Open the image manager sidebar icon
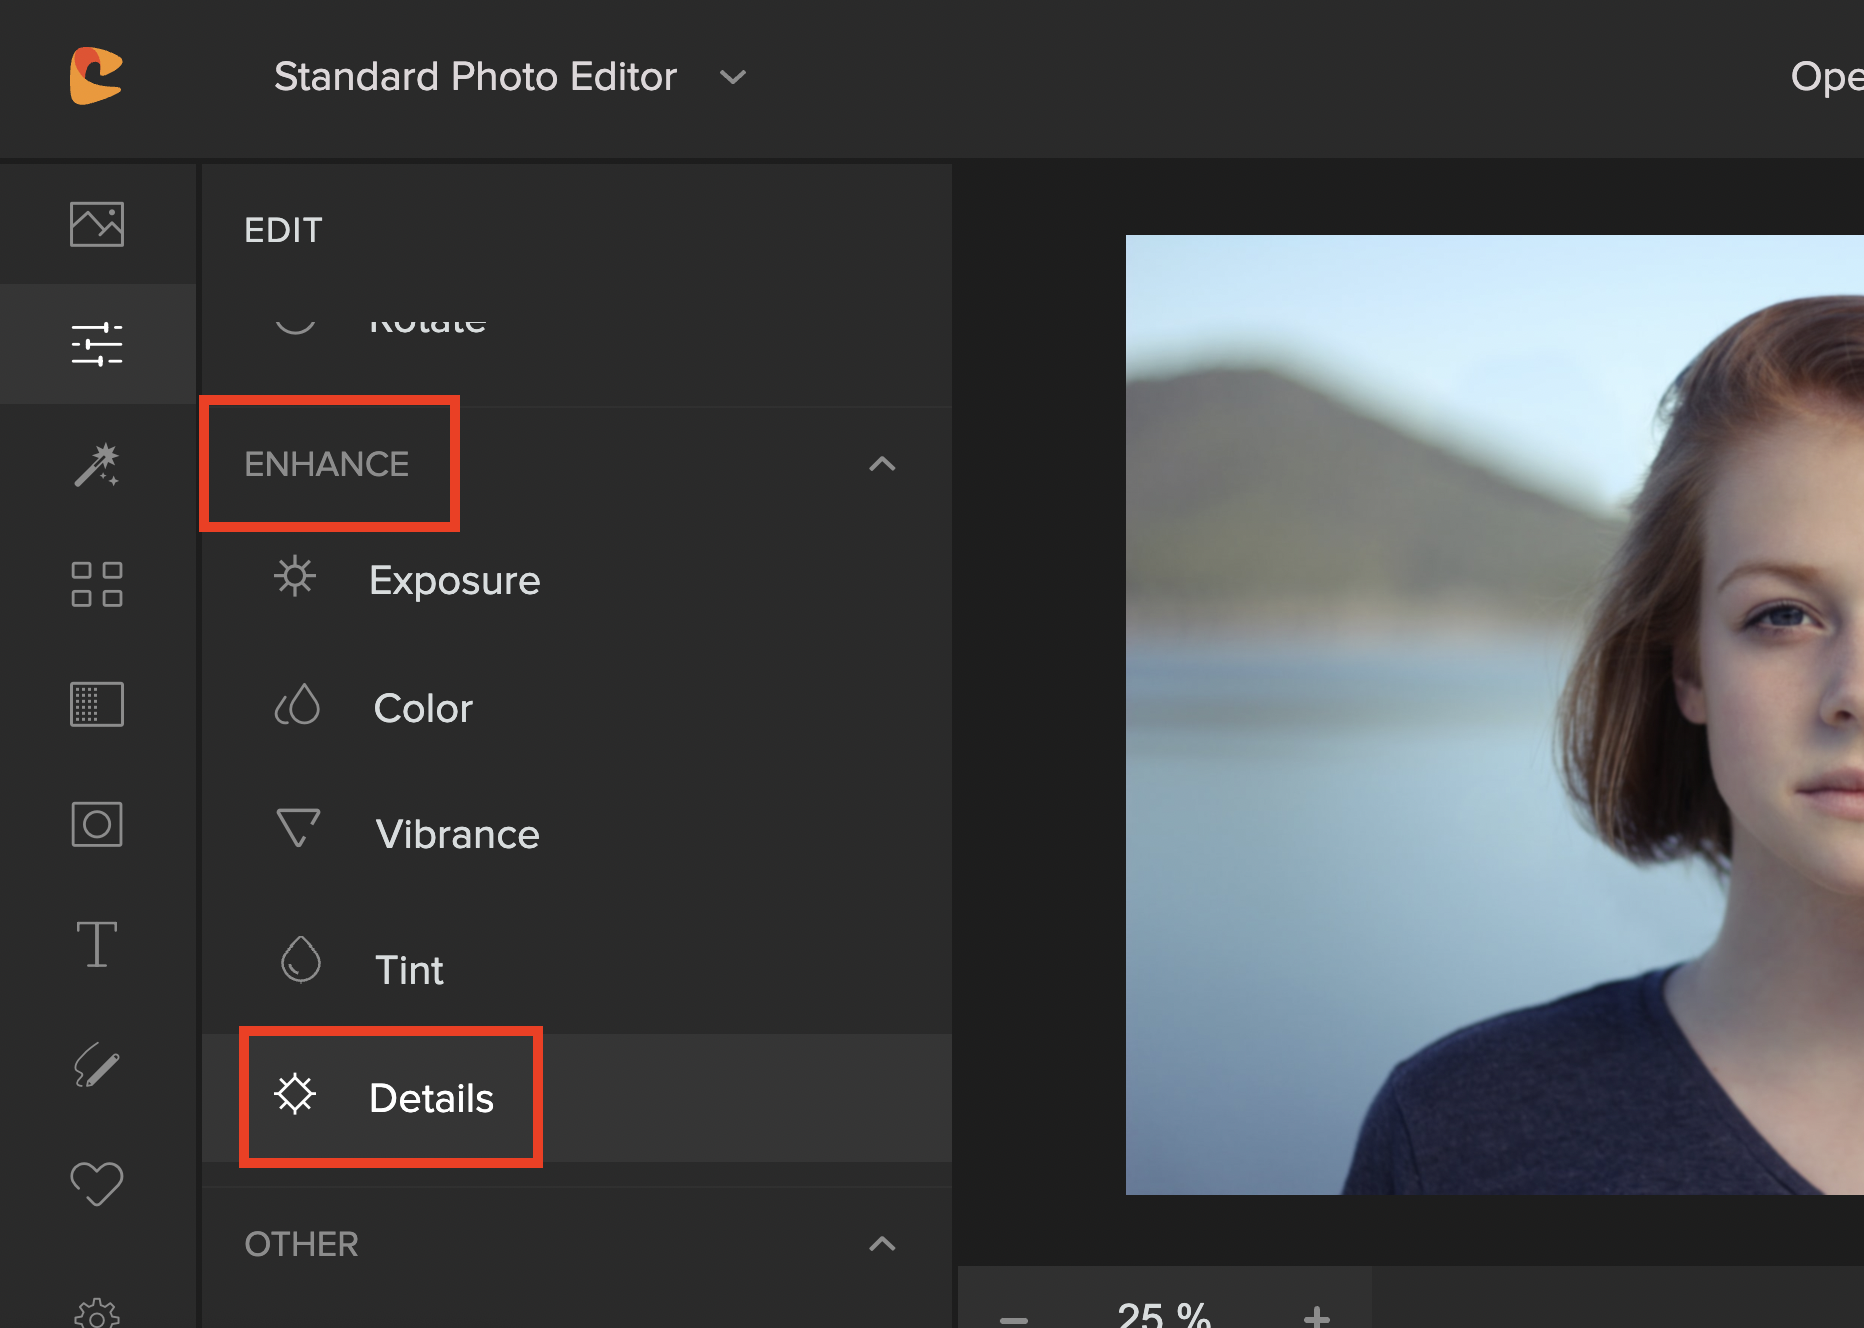 pyautogui.click(x=97, y=224)
